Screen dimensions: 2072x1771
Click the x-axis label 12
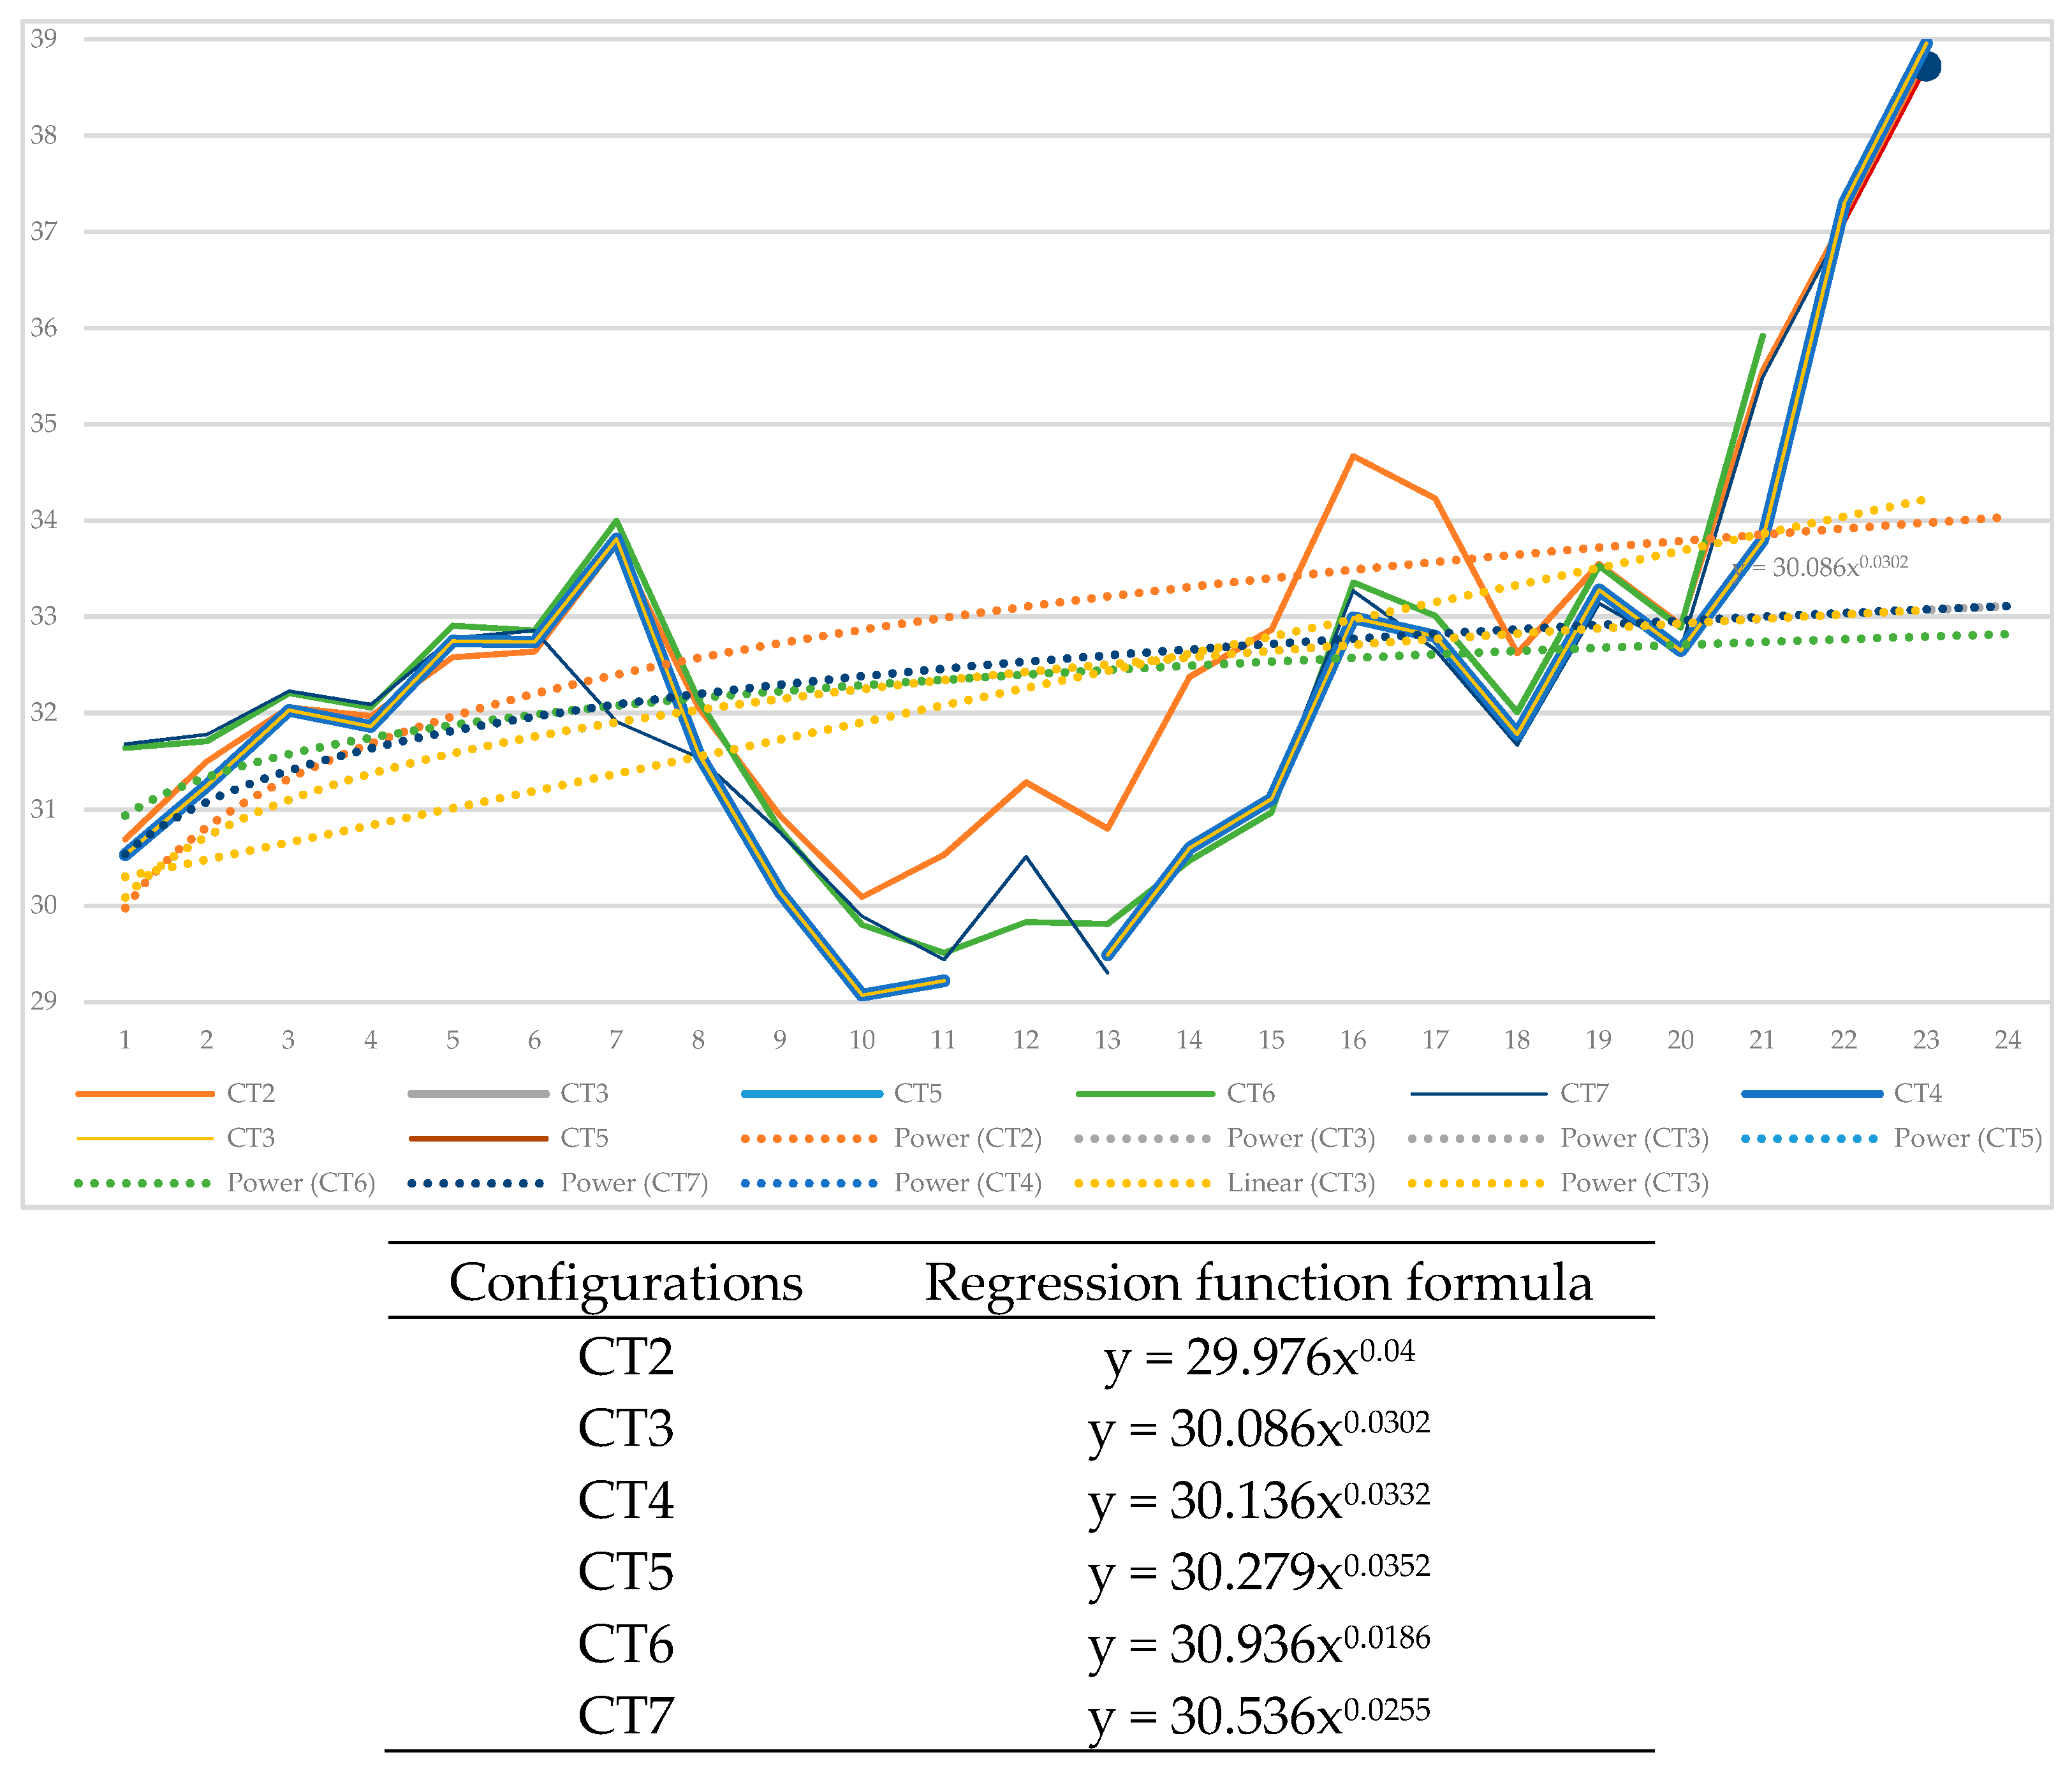tap(1025, 1040)
